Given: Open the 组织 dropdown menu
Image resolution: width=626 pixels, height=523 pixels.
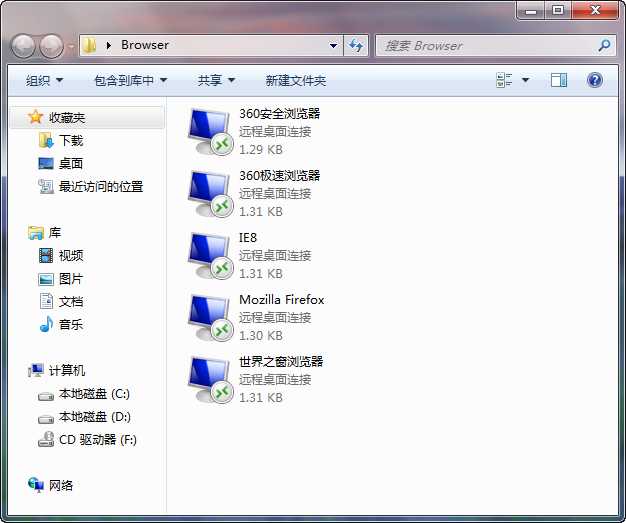Looking at the screenshot, I should pos(44,81).
